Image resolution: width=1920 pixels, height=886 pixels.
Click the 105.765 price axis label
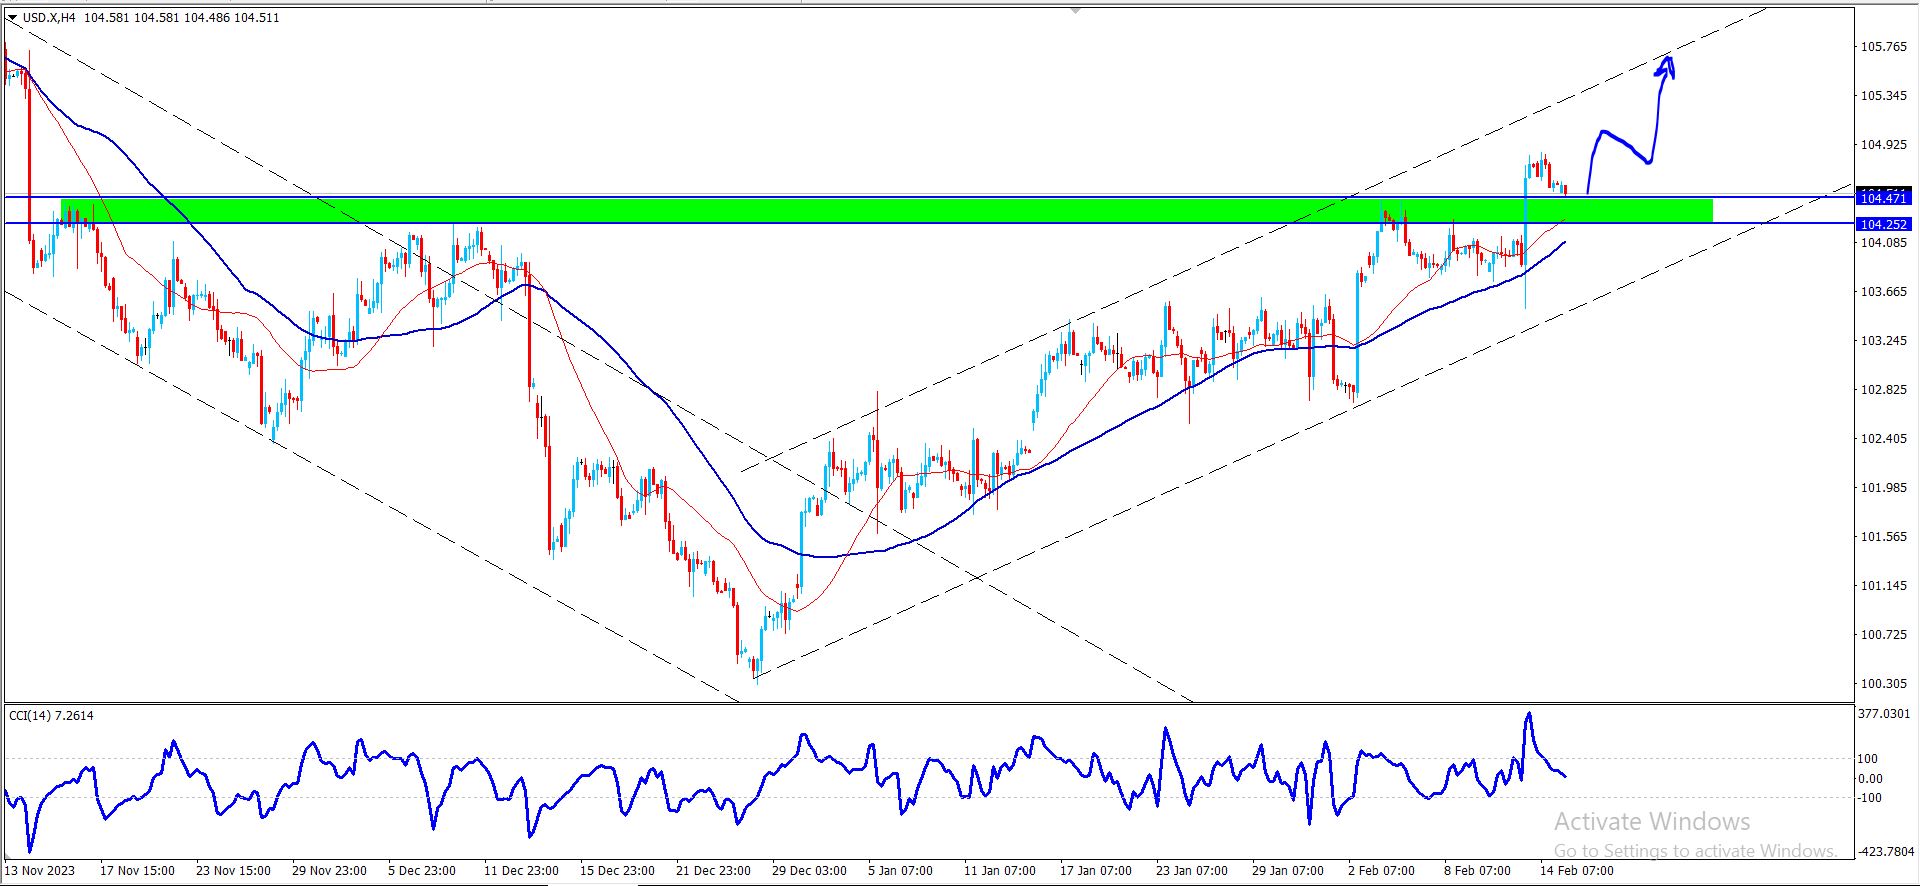click(1884, 47)
